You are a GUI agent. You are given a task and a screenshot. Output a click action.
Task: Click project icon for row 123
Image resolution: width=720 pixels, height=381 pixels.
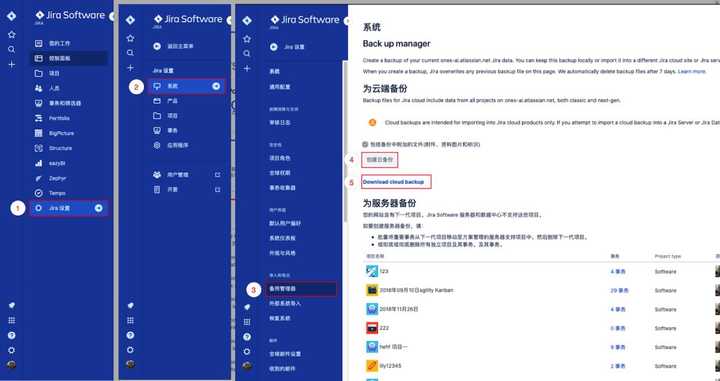(x=372, y=271)
